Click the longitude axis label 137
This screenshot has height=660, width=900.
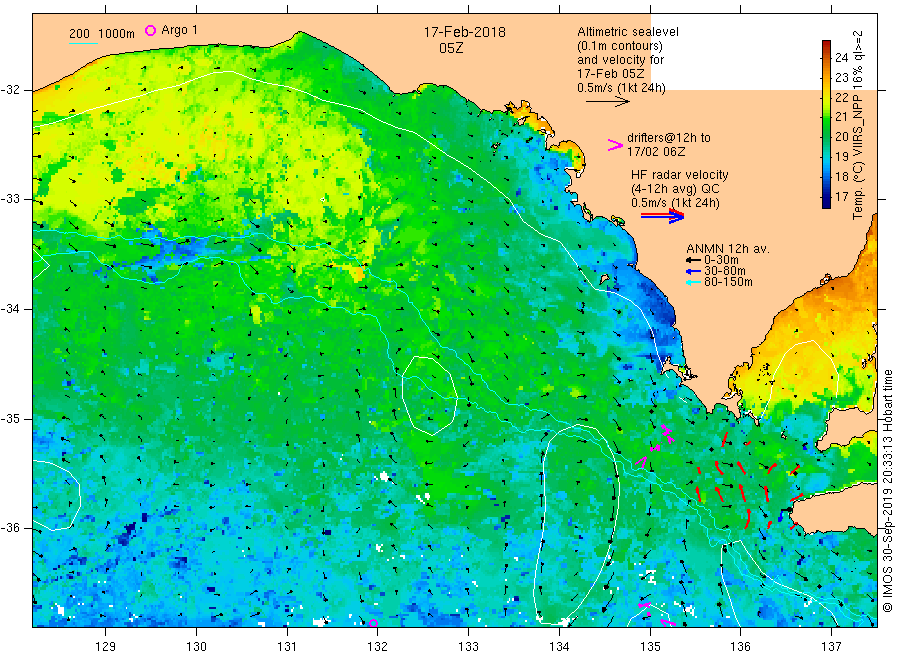click(x=831, y=647)
